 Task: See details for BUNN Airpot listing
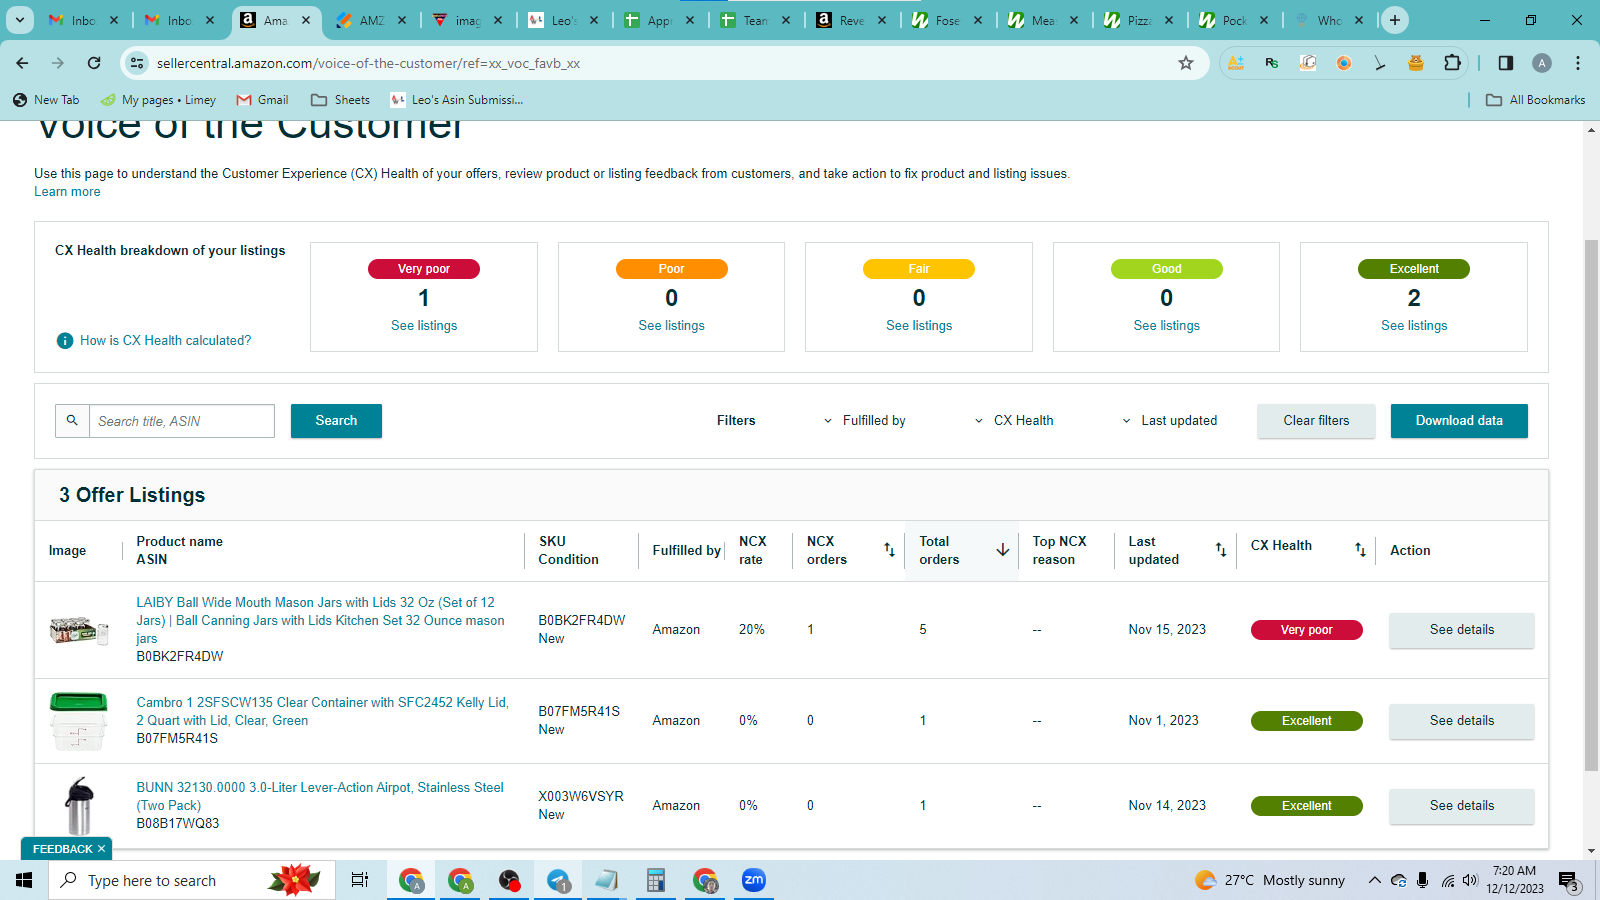(1461, 806)
